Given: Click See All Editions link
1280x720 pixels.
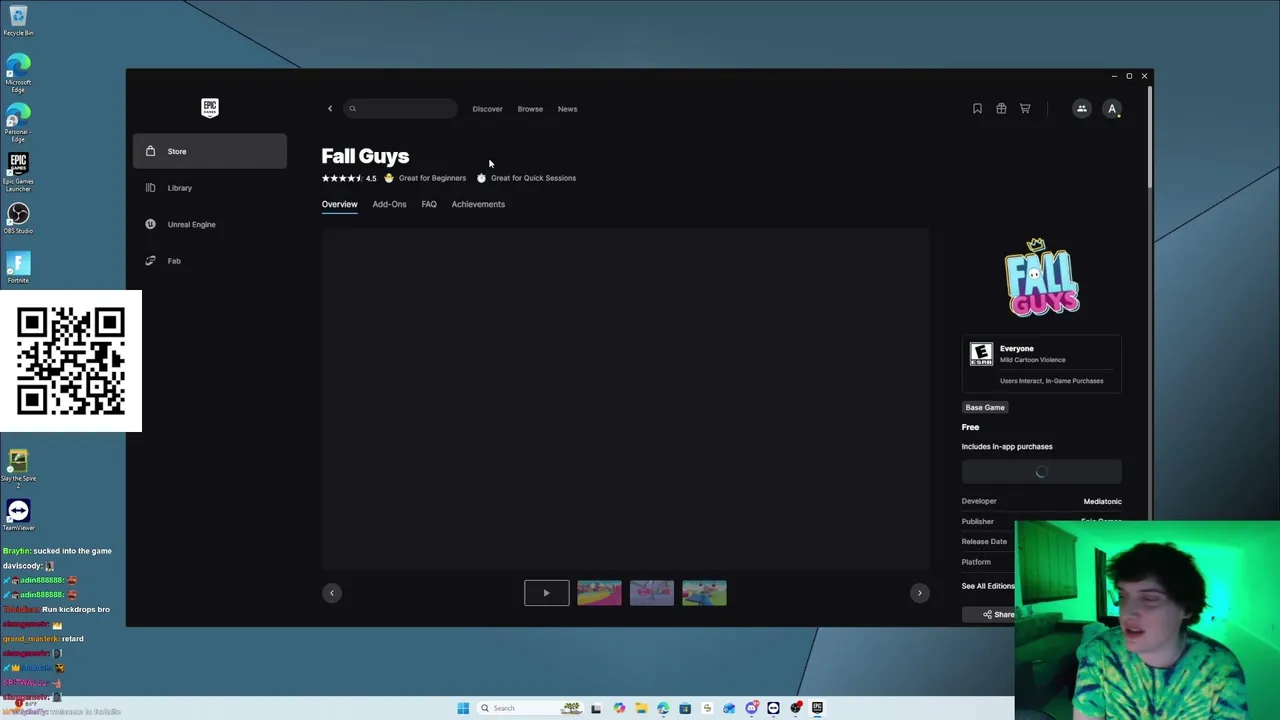Looking at the screenshot, I should tap(988, 586).
